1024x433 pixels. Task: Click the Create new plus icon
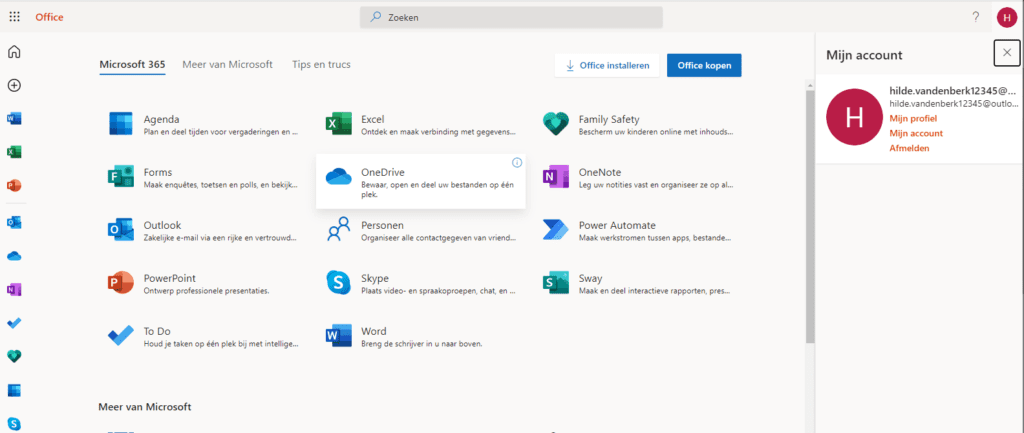(14, 86)
